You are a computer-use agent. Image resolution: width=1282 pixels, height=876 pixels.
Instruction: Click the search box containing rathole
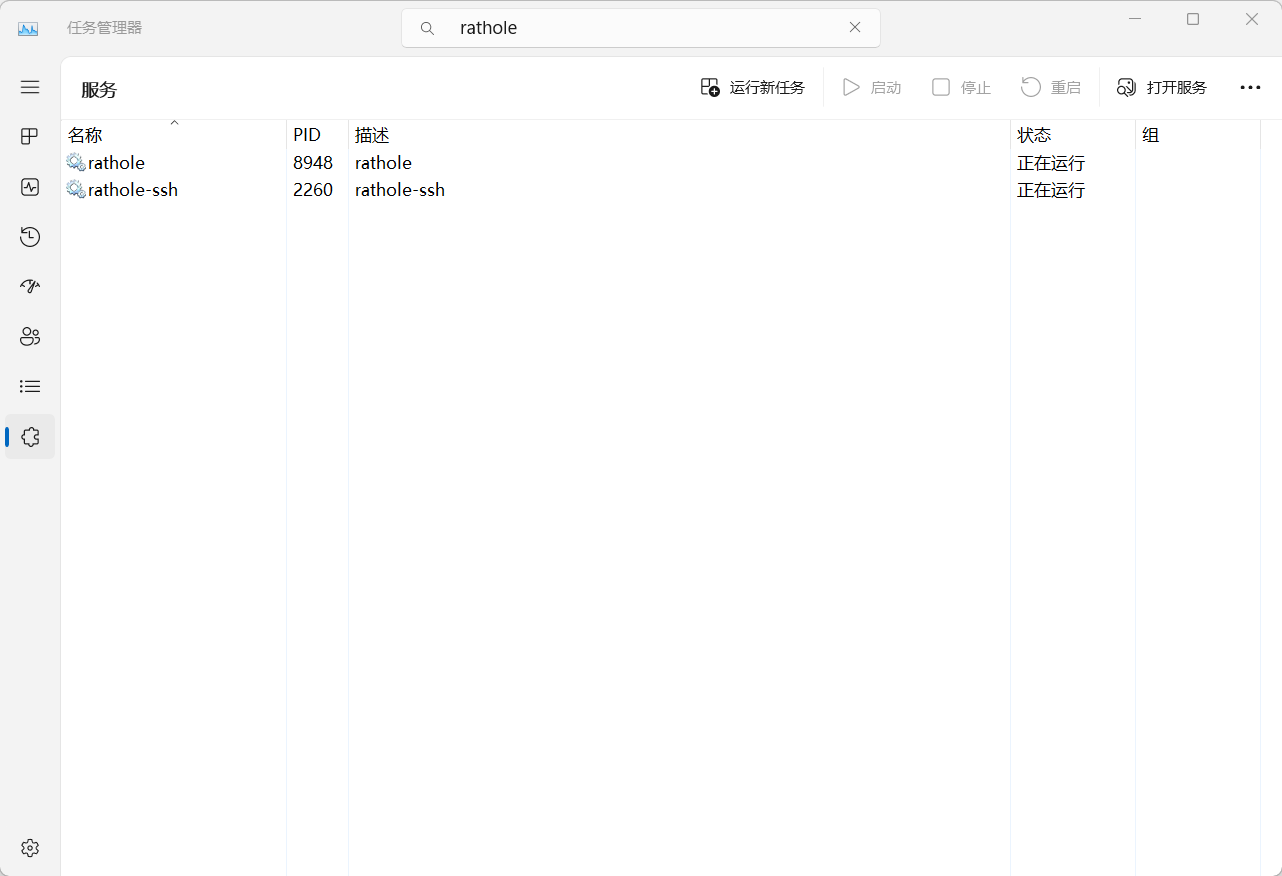point(640,28)
